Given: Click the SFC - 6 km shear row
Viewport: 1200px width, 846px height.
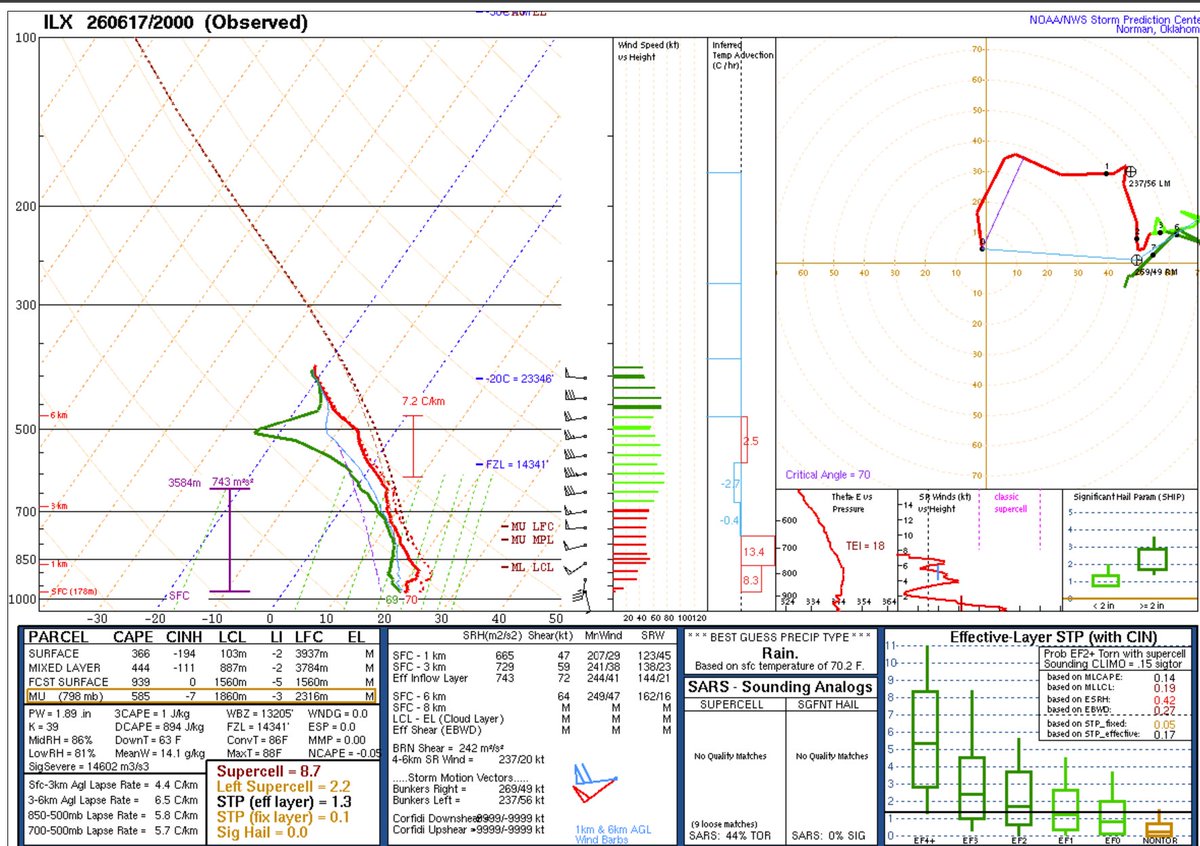Looking at the screenshot, I should point(531,695).
